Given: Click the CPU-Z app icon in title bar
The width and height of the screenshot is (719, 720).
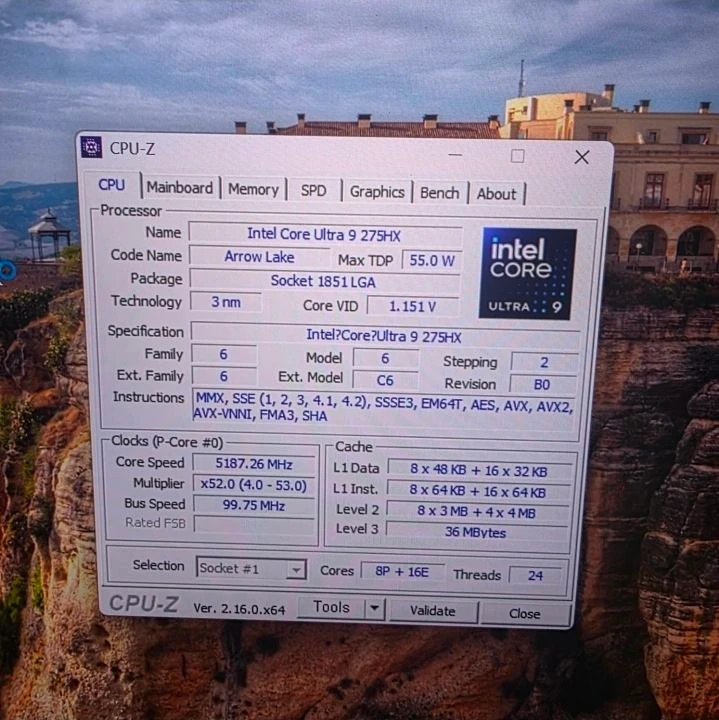Looking at the screenshot, I should 91,147.
